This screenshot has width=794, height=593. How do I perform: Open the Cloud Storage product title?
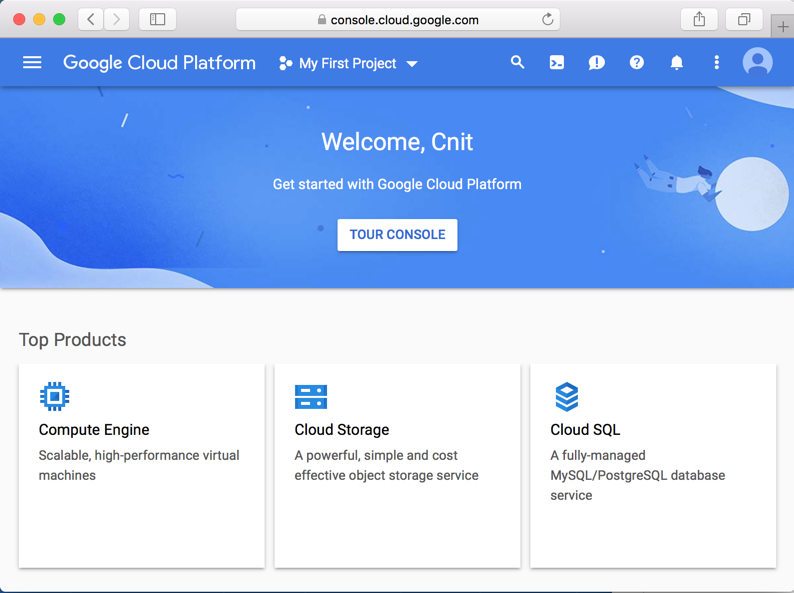click(342, 429)
